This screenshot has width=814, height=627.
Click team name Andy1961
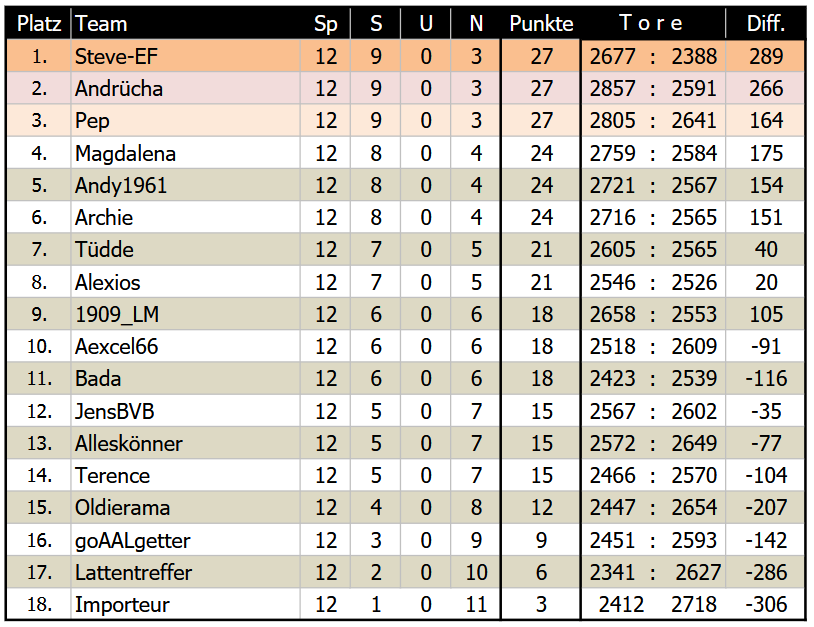coord(121,186)
